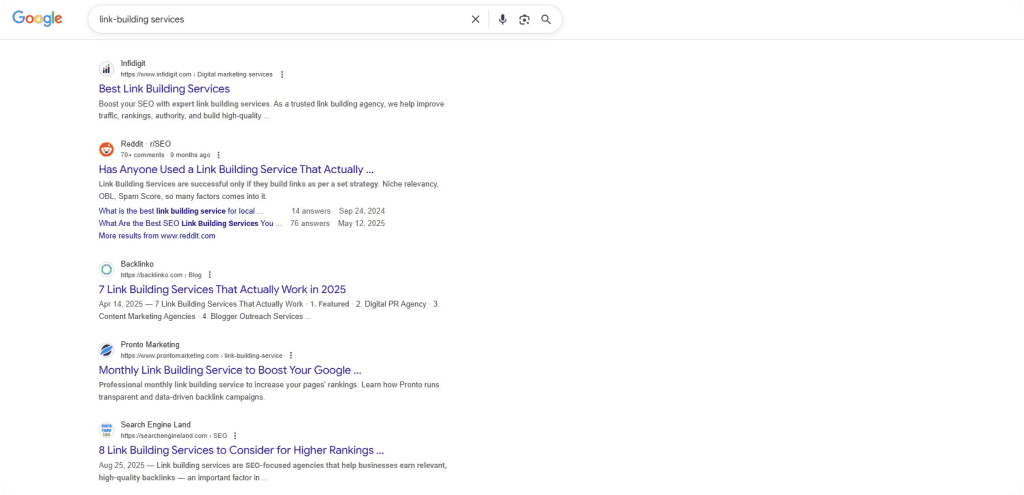Click More results from www.reddit.com
Screen dimensions: 1024x495
[x=157, y=236]
